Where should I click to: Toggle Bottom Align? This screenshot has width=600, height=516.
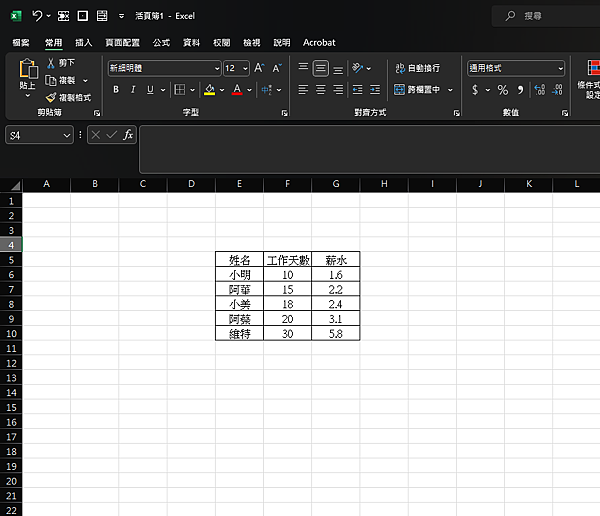click(x=338, y=68)
